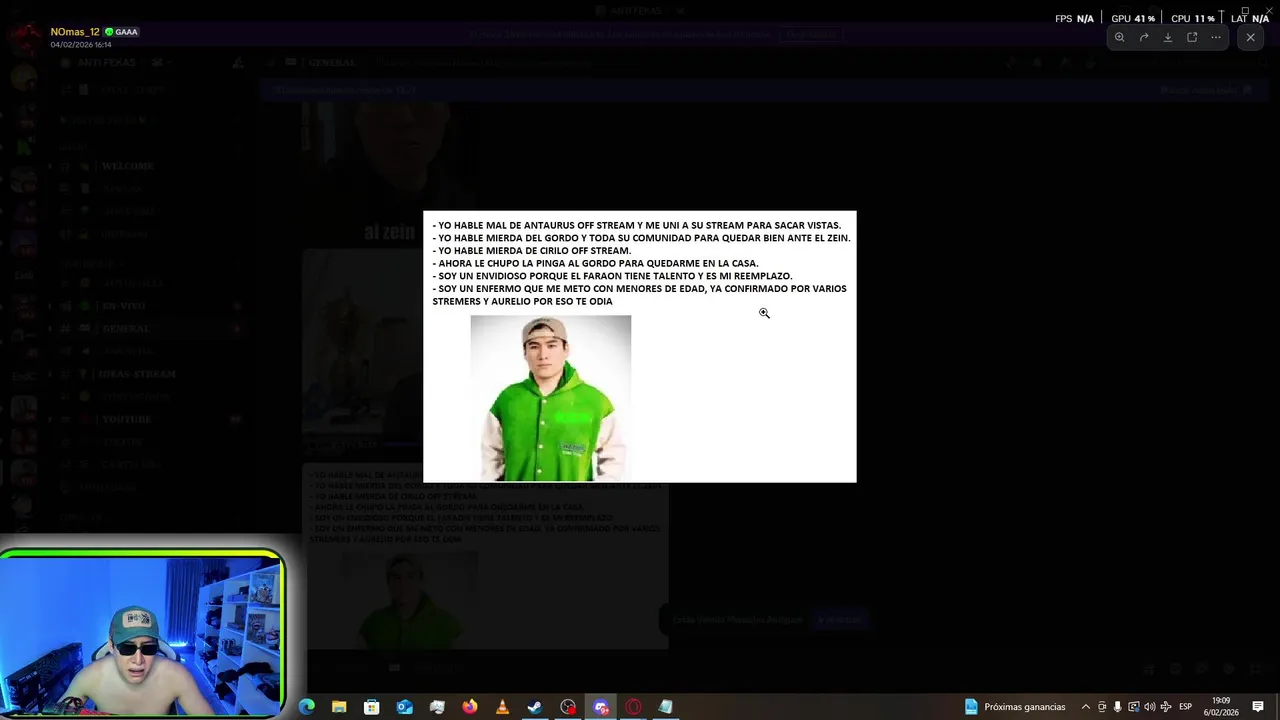Open Microsoft Store from the taskbar
Image resolution: width=1280 pixels, height=720 pixels.
372,707
